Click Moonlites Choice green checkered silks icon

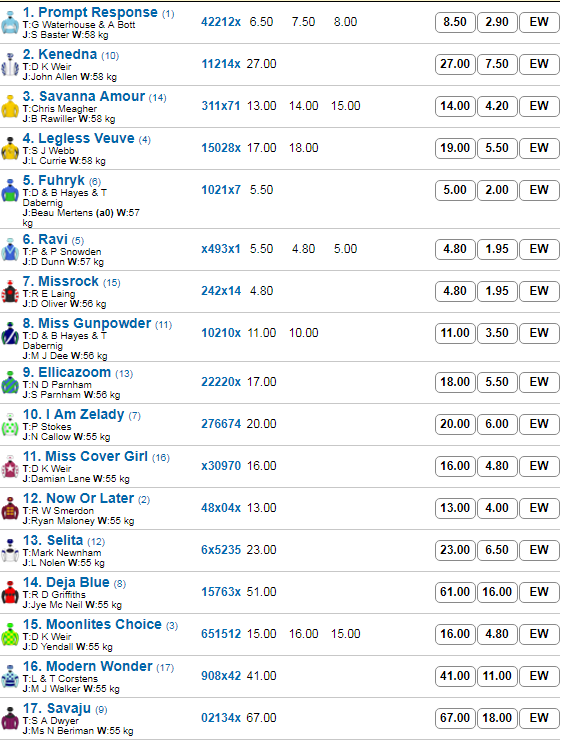(10, 634)
